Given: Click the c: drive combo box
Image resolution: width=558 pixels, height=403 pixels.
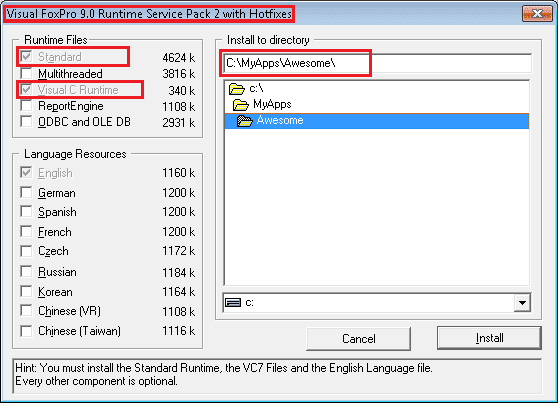Looking at the screenshot, I should (377, 303).
